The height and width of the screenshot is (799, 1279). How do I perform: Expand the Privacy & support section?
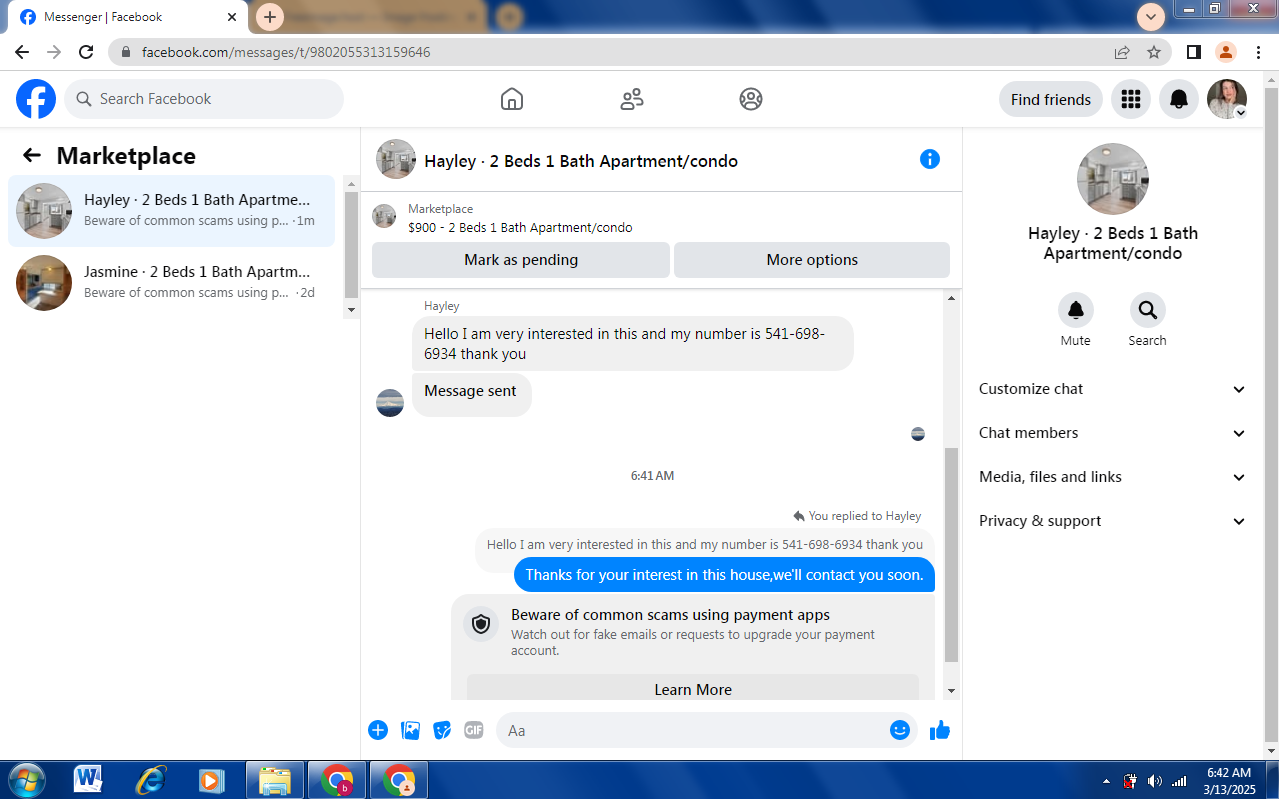pos(1112,521)
